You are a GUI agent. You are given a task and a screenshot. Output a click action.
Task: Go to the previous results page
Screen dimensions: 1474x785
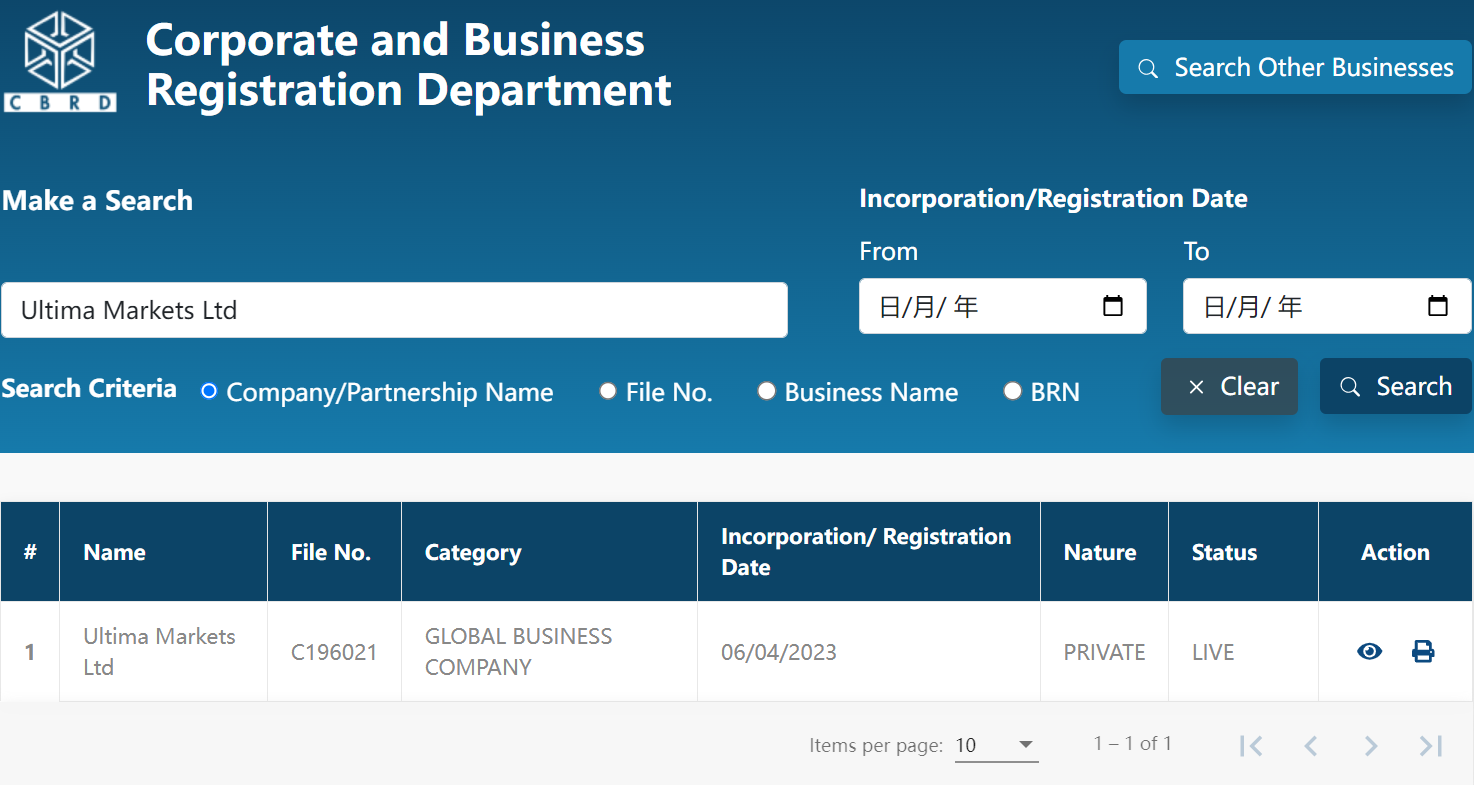(1311, 745)
